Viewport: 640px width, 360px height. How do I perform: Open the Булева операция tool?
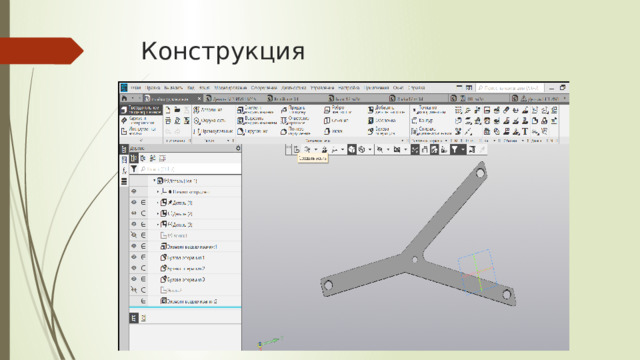click(381, 131)
